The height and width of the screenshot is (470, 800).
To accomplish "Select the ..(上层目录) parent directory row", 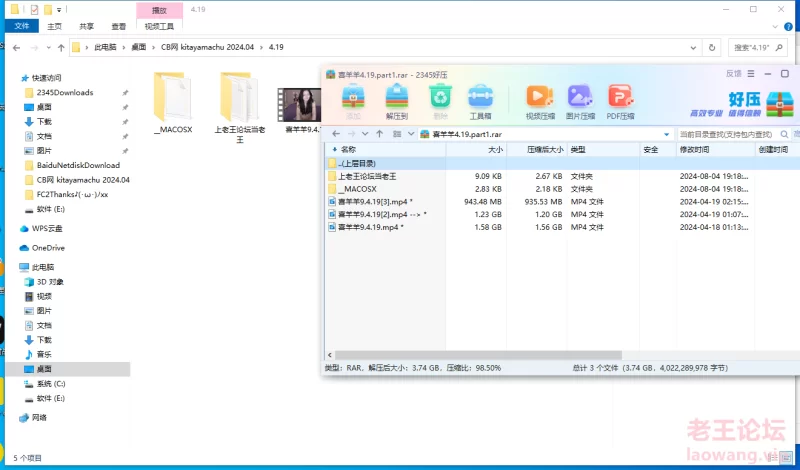I will click(563, 163).
